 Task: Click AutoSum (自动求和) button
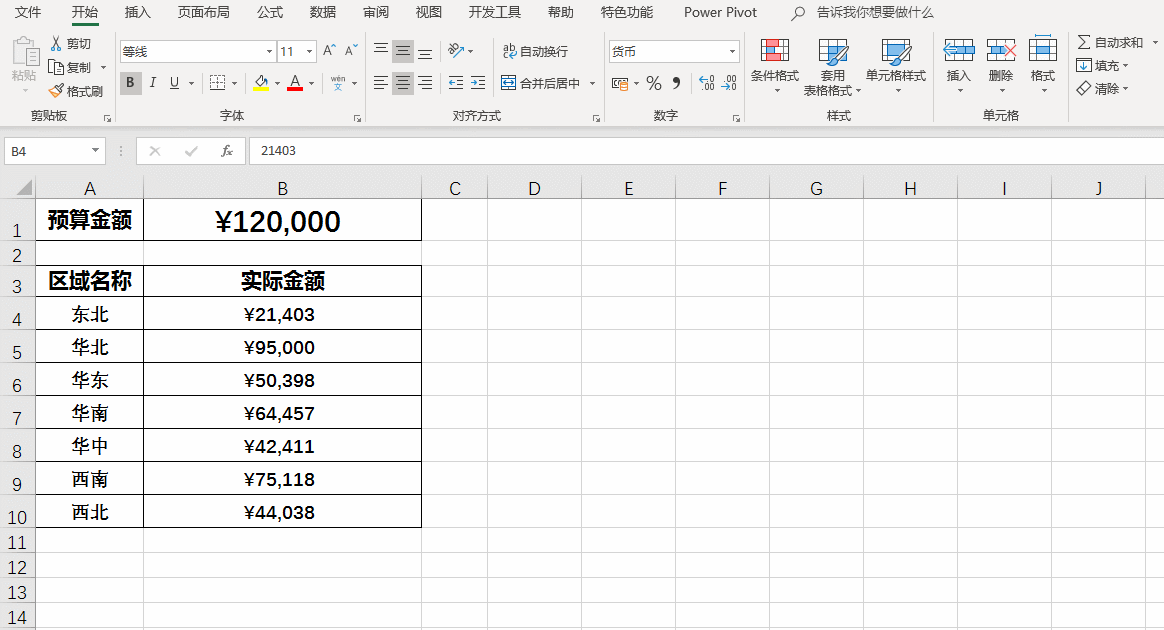click(x=1111, y=43)
